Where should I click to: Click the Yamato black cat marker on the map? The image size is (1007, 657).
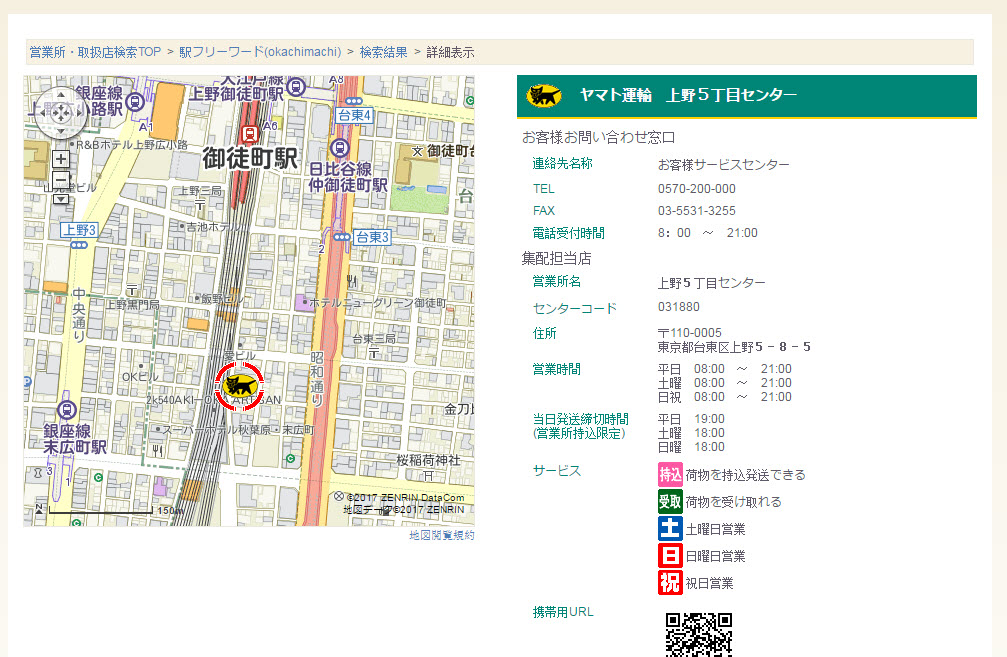point(239,386)
